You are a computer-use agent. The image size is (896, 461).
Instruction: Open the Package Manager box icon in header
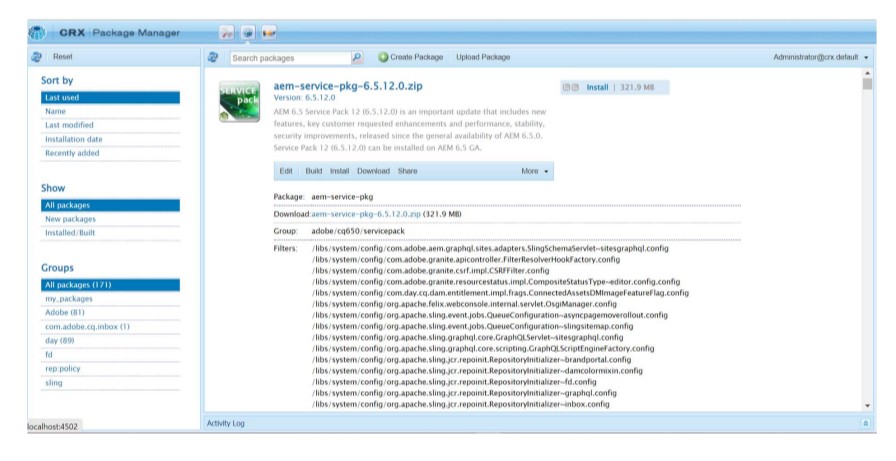(248, 33)
